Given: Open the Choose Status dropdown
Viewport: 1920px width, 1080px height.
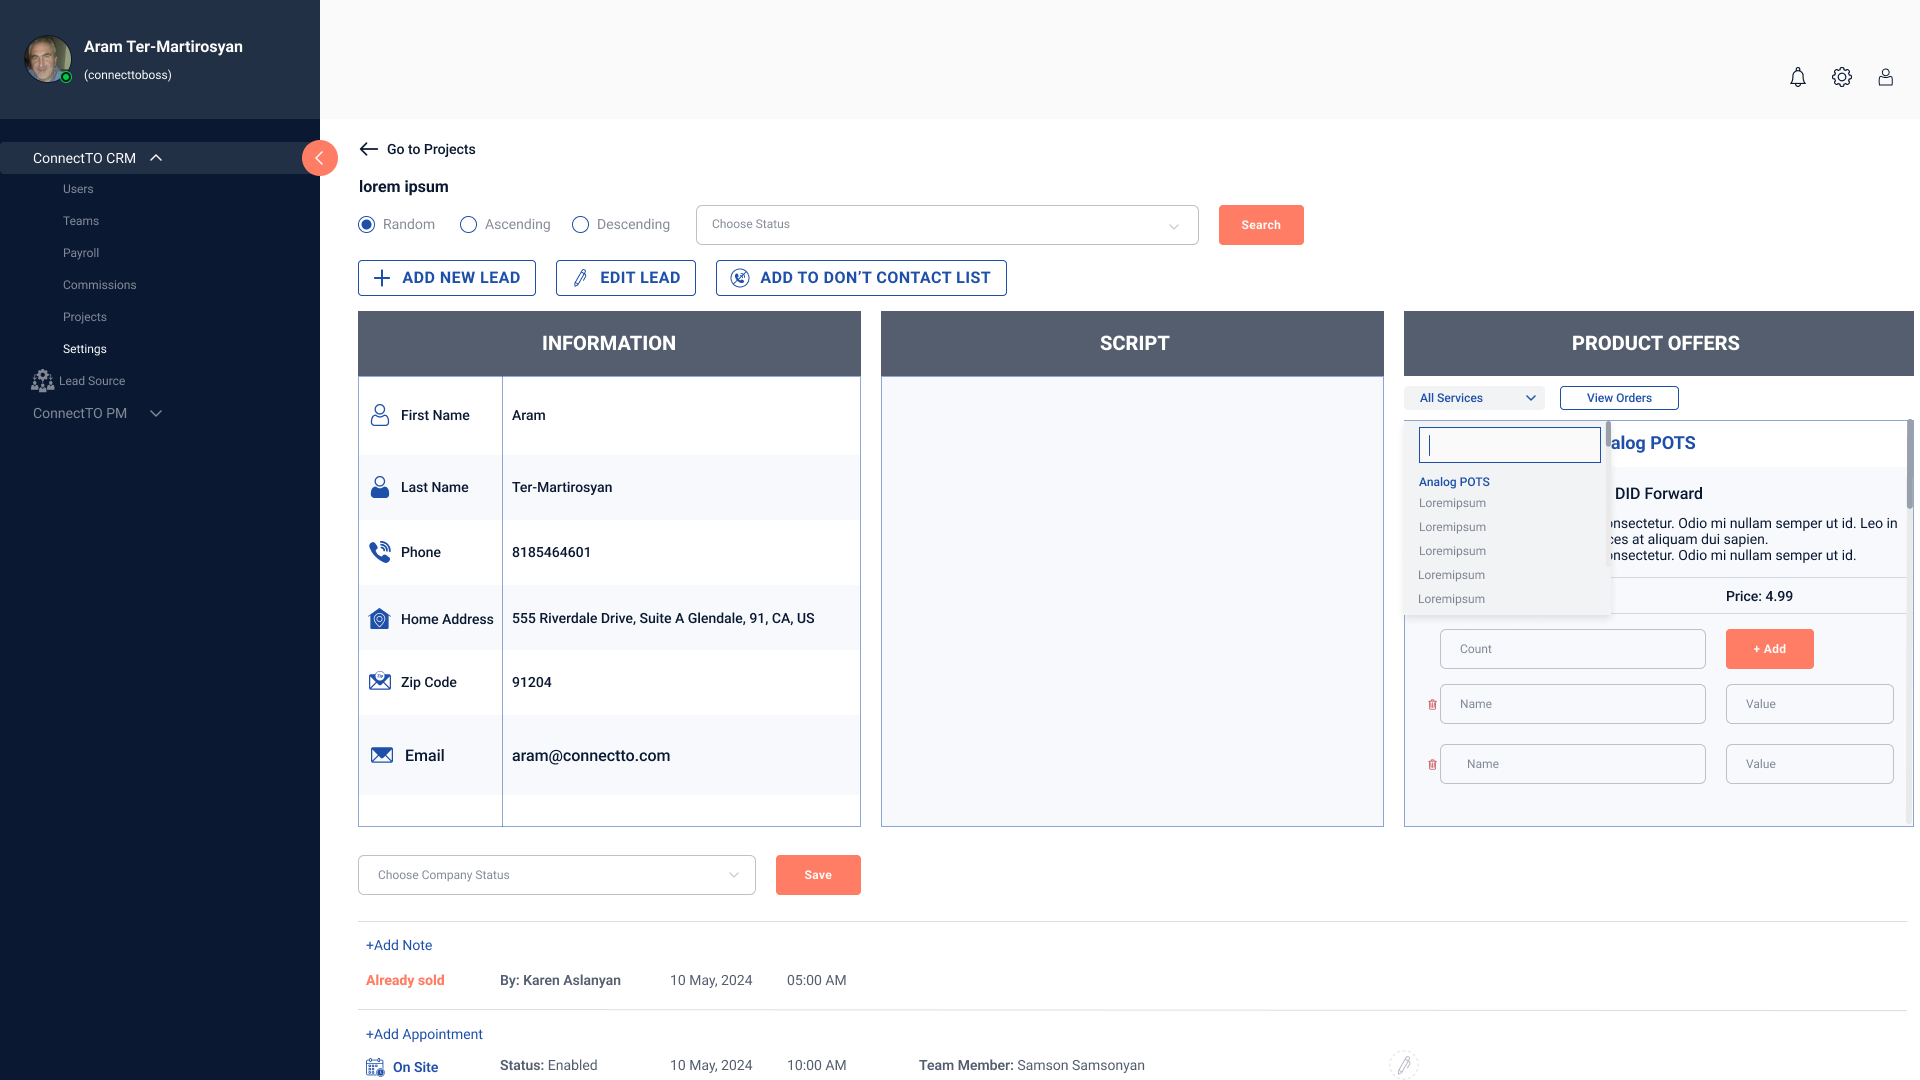Looking at the screenshot, I should tap(946, 225).
